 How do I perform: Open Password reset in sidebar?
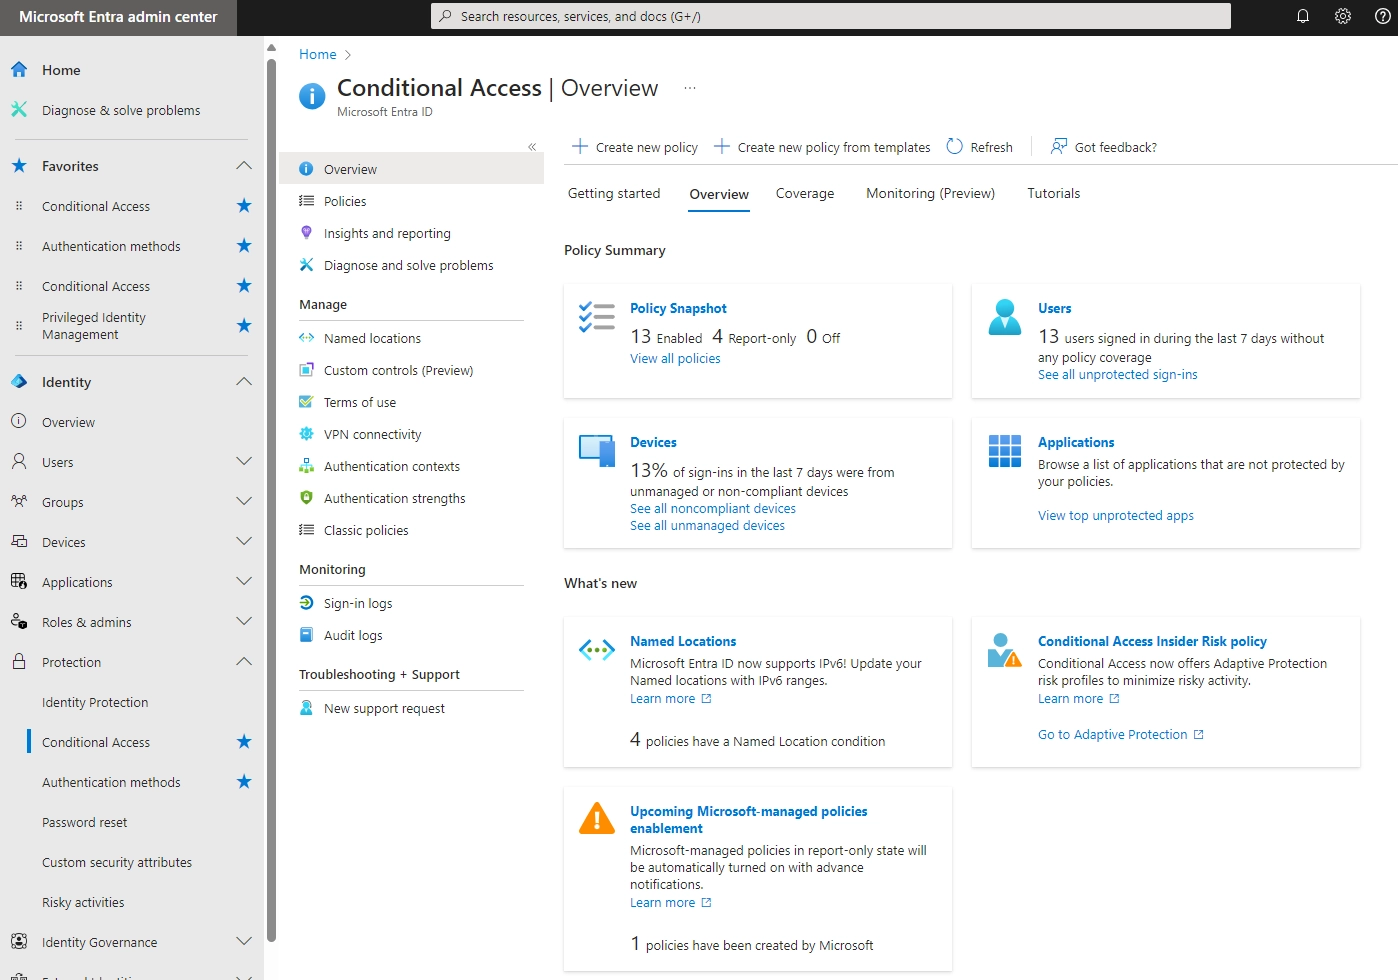tap(85, 822)
